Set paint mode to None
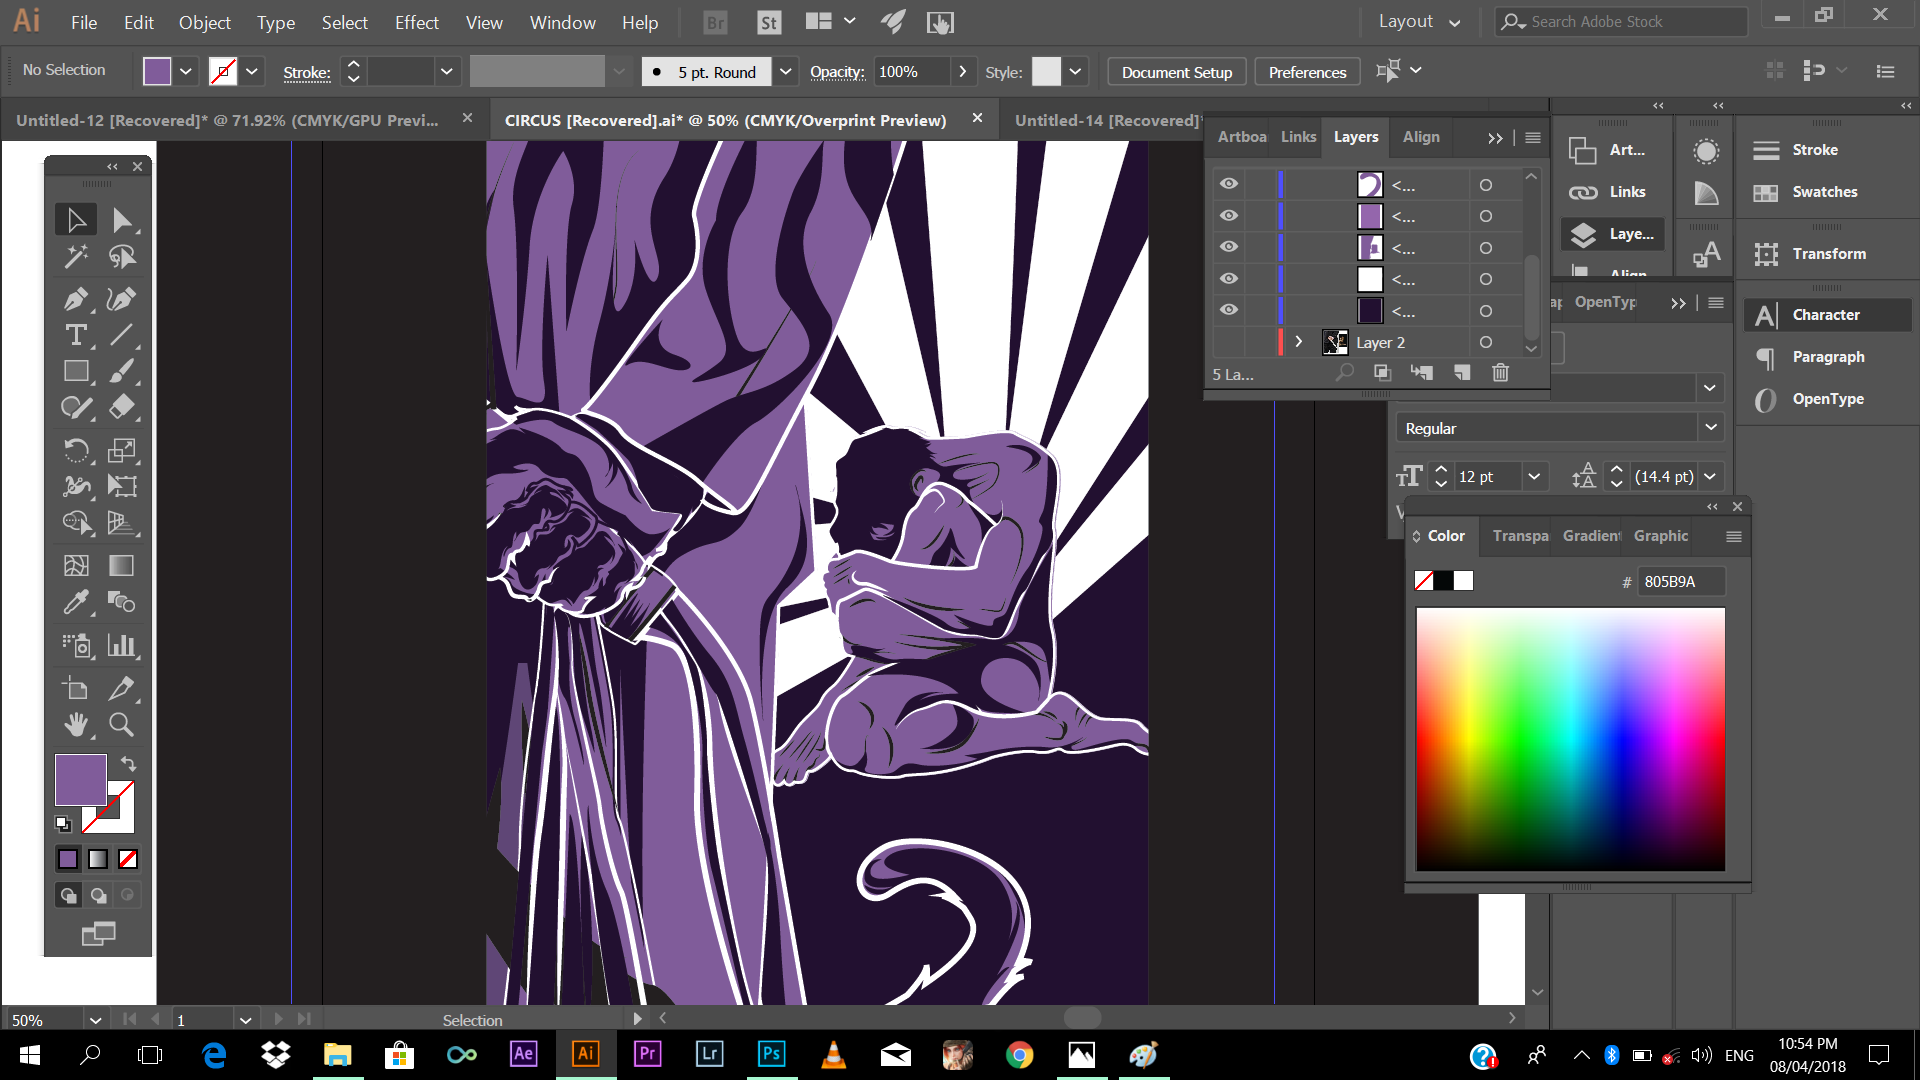1920x1080 pixels. coord(128,859)
